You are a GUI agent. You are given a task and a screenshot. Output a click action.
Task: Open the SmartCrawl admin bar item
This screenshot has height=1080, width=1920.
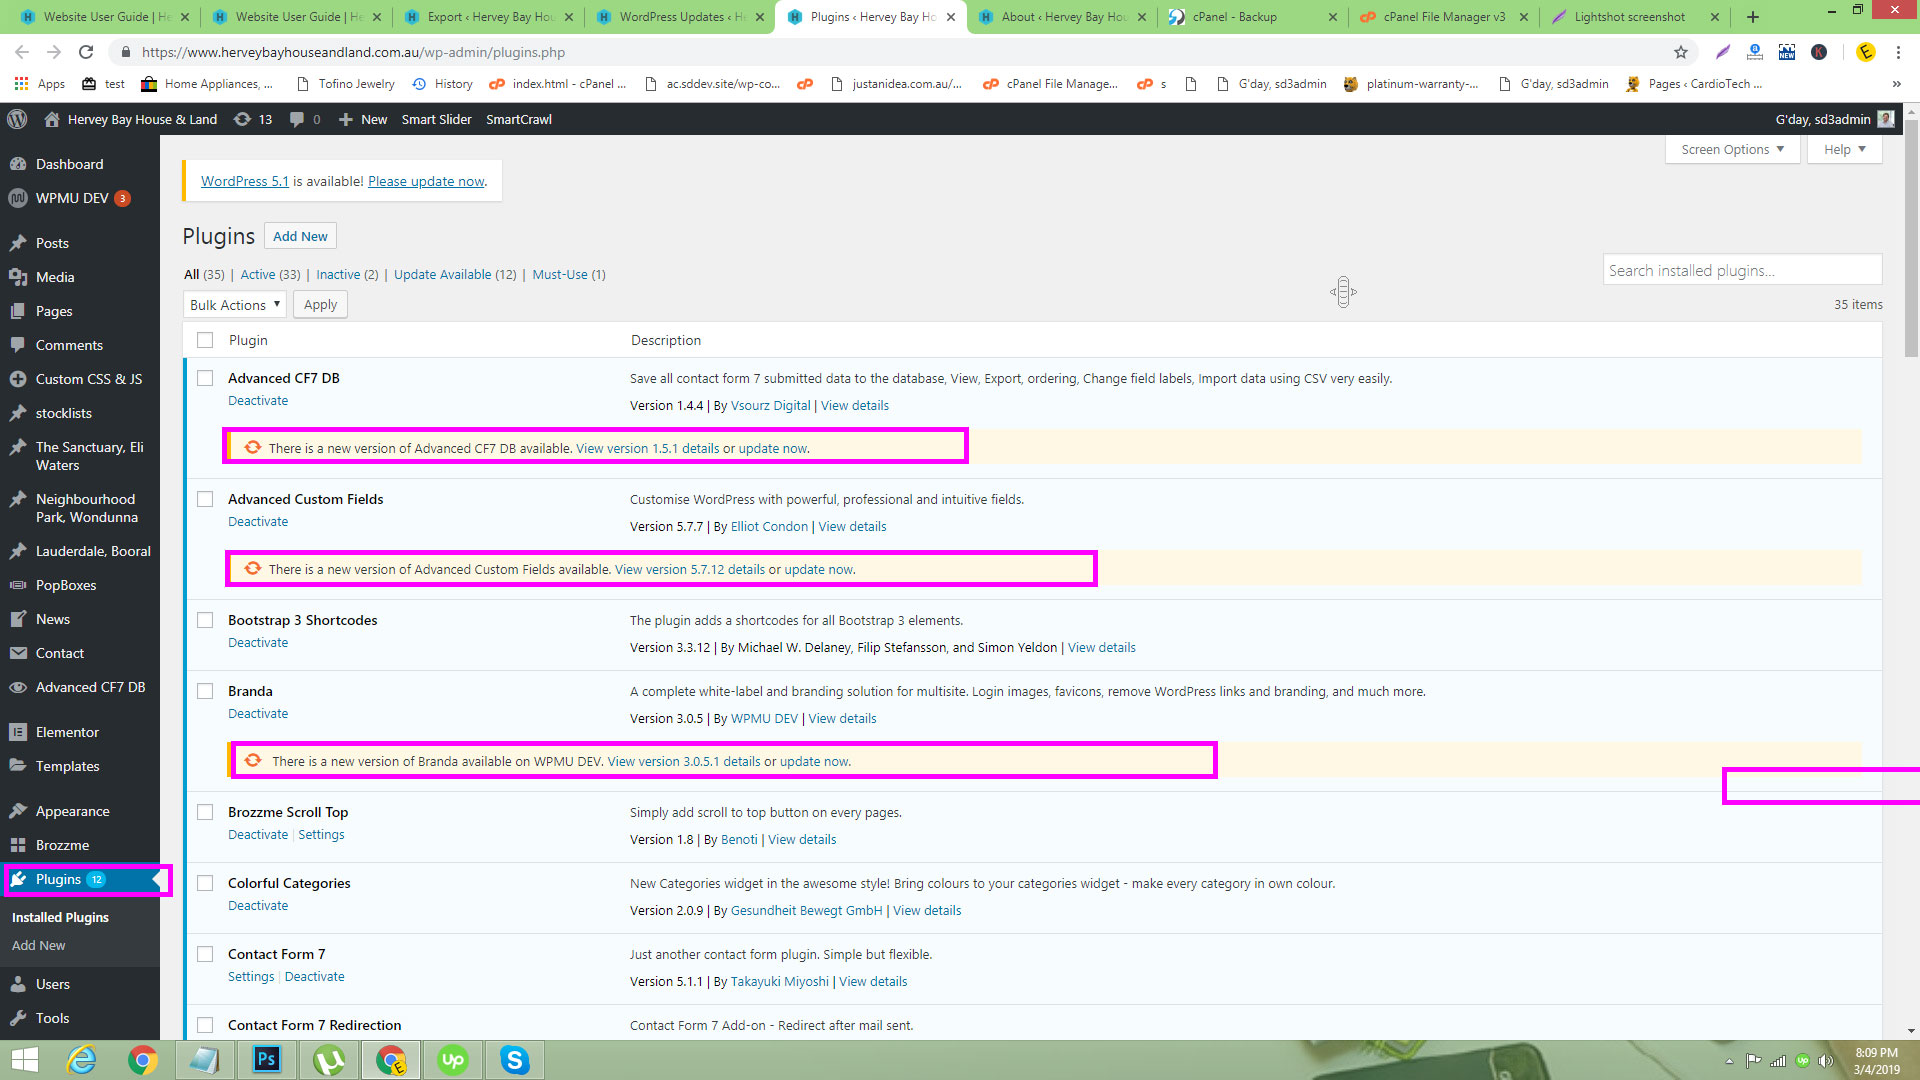coord(518,119)
